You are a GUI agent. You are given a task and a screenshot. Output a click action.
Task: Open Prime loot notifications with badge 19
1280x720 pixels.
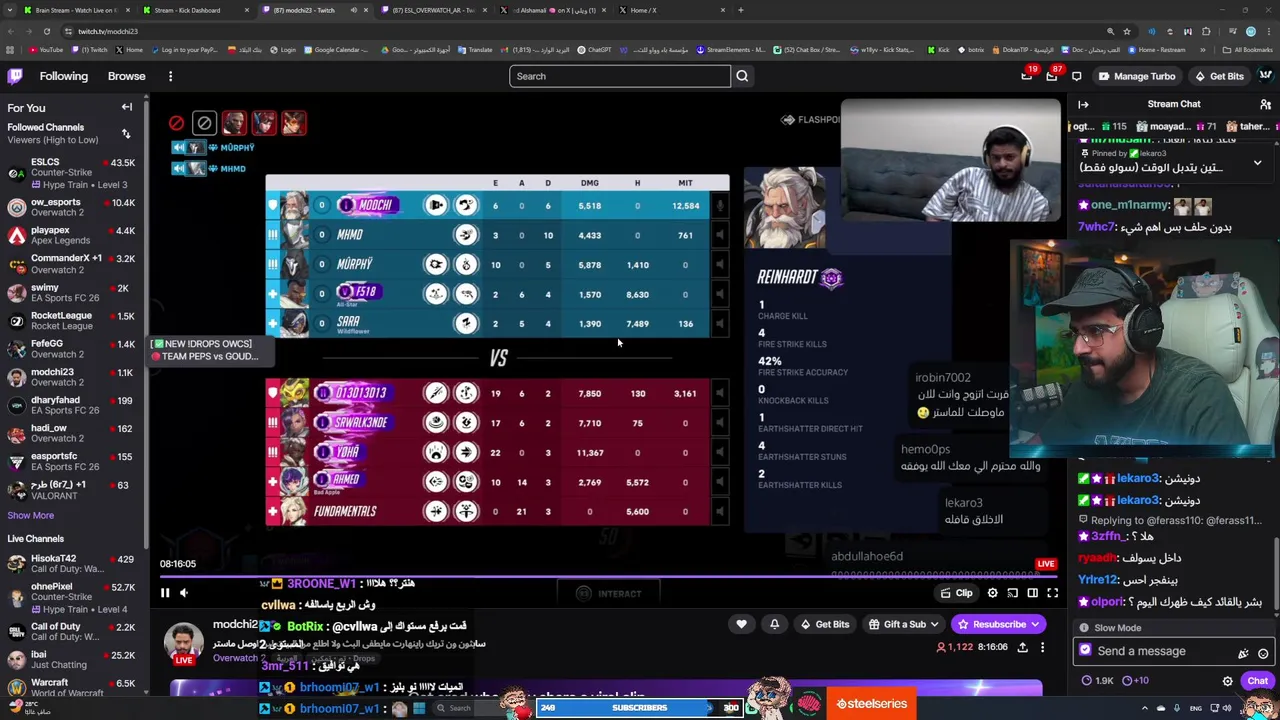pyautogui.click(x=1027, y=76)
